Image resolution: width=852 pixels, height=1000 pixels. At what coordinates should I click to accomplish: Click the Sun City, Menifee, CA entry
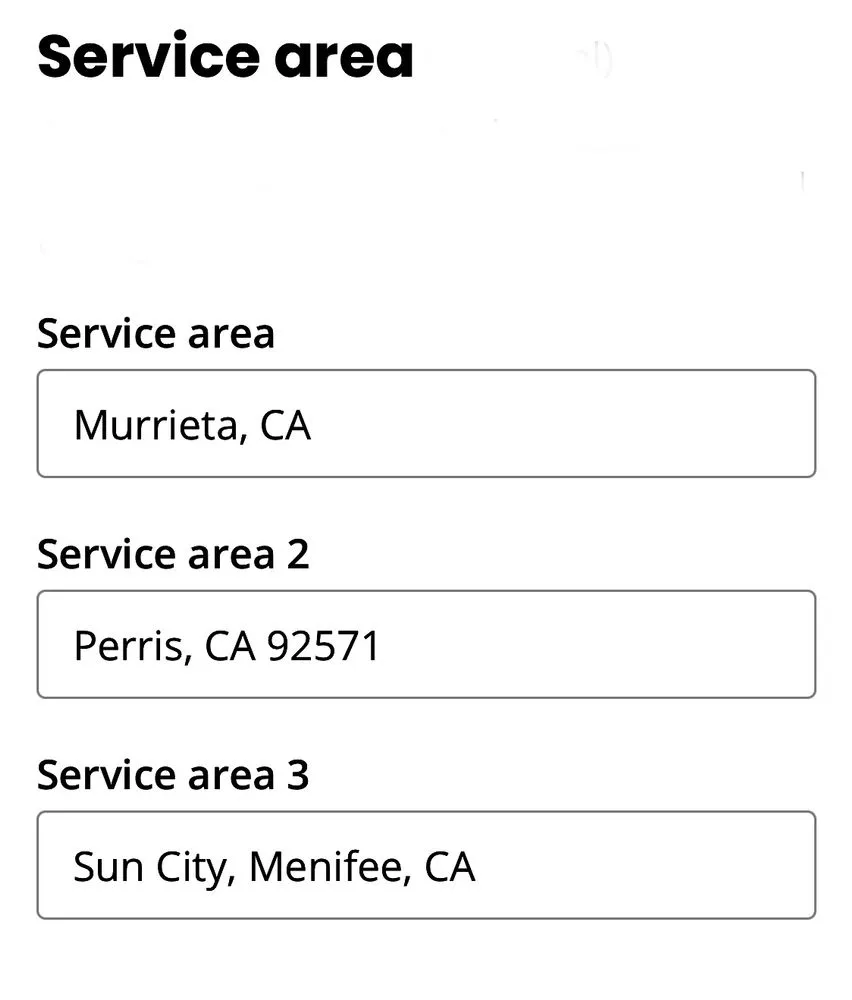273,864
